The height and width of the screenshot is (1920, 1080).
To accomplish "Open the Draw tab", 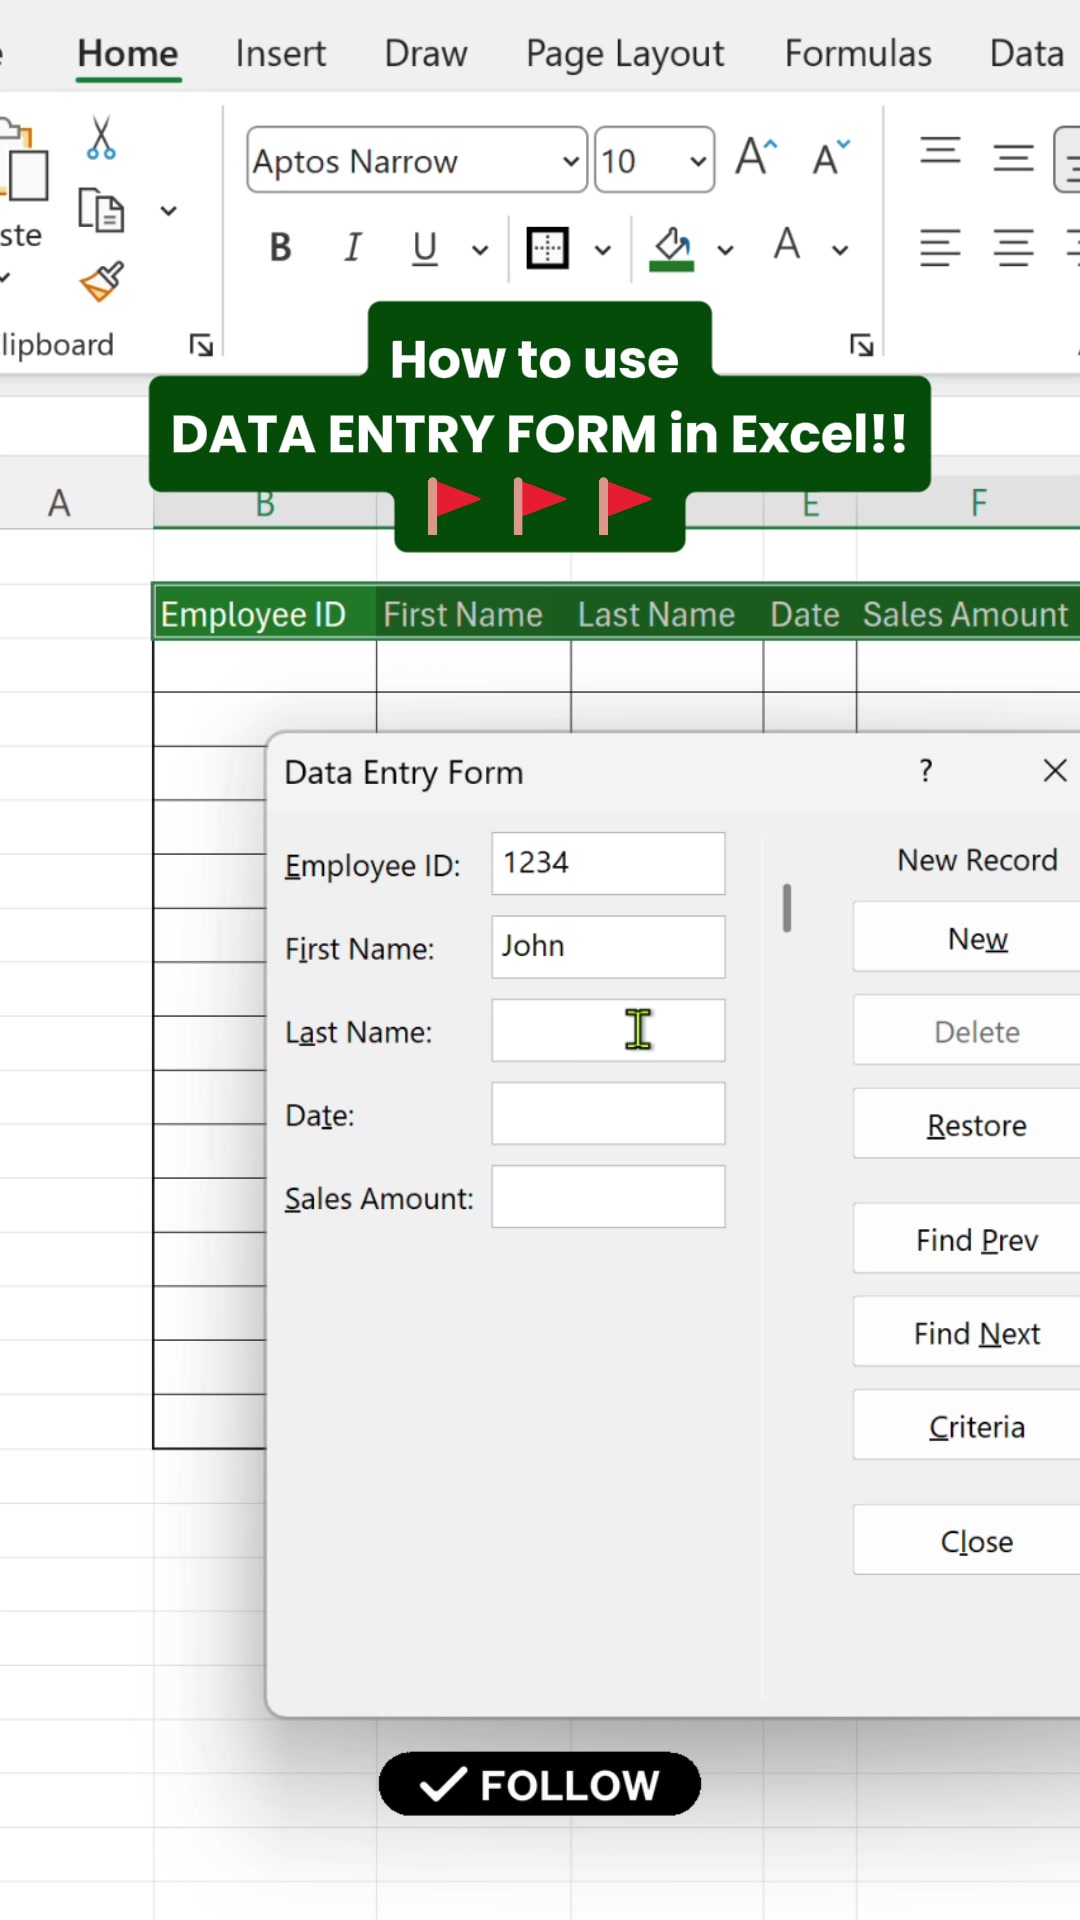I will click(x=426, y=54).
